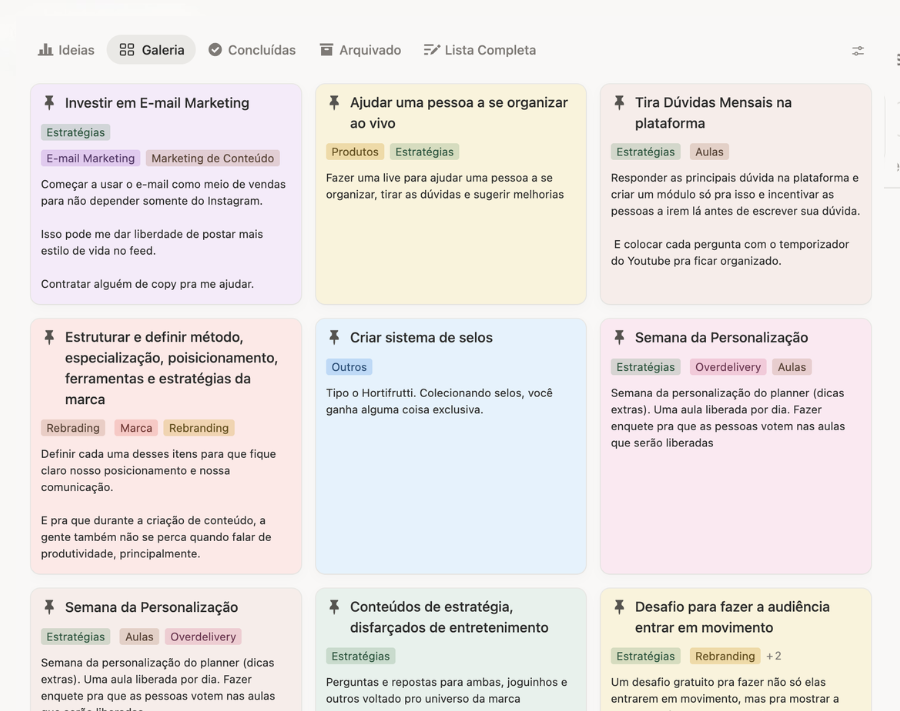Image resolution: width=900 pixels, height=711 pixels.
Task: Click pin icon beside Ajudar uma pessoa title
Action: click(334, 103)
